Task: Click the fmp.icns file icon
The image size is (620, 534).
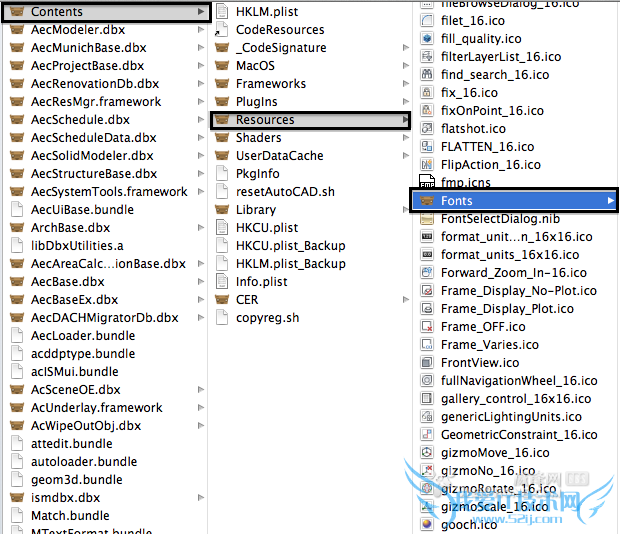Action: 427,181
